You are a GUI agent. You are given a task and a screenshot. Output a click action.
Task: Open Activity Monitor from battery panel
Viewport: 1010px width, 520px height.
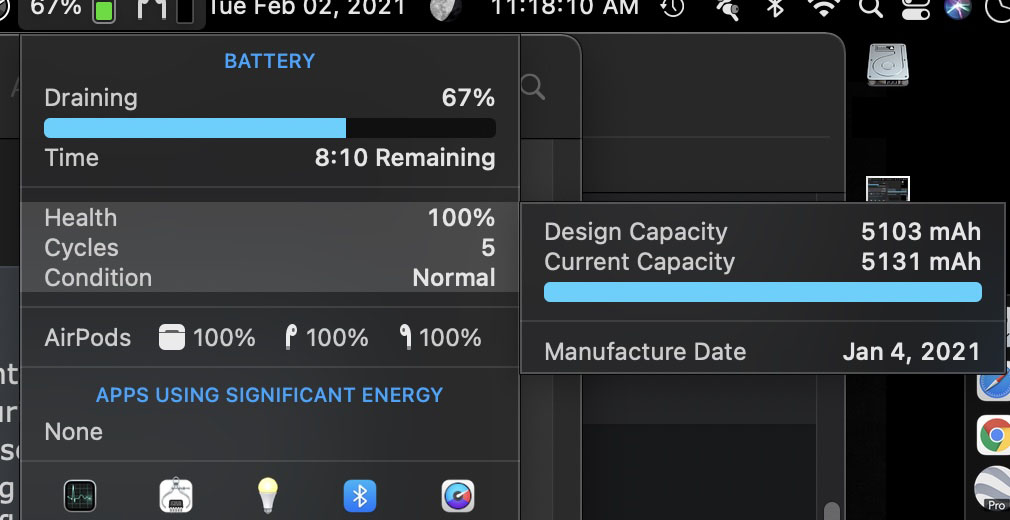(80, 496)
